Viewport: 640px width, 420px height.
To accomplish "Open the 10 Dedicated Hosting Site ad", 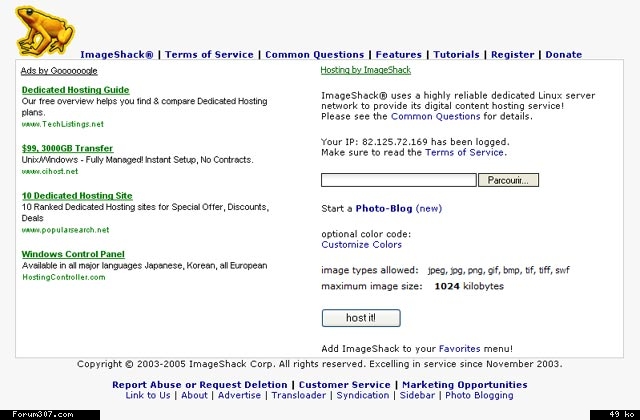I will coord(77,196).
